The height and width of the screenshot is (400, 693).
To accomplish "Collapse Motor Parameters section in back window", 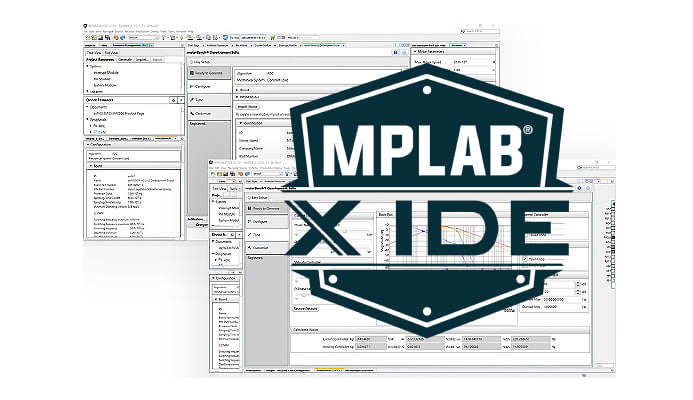I will click(x=415, y=52).
